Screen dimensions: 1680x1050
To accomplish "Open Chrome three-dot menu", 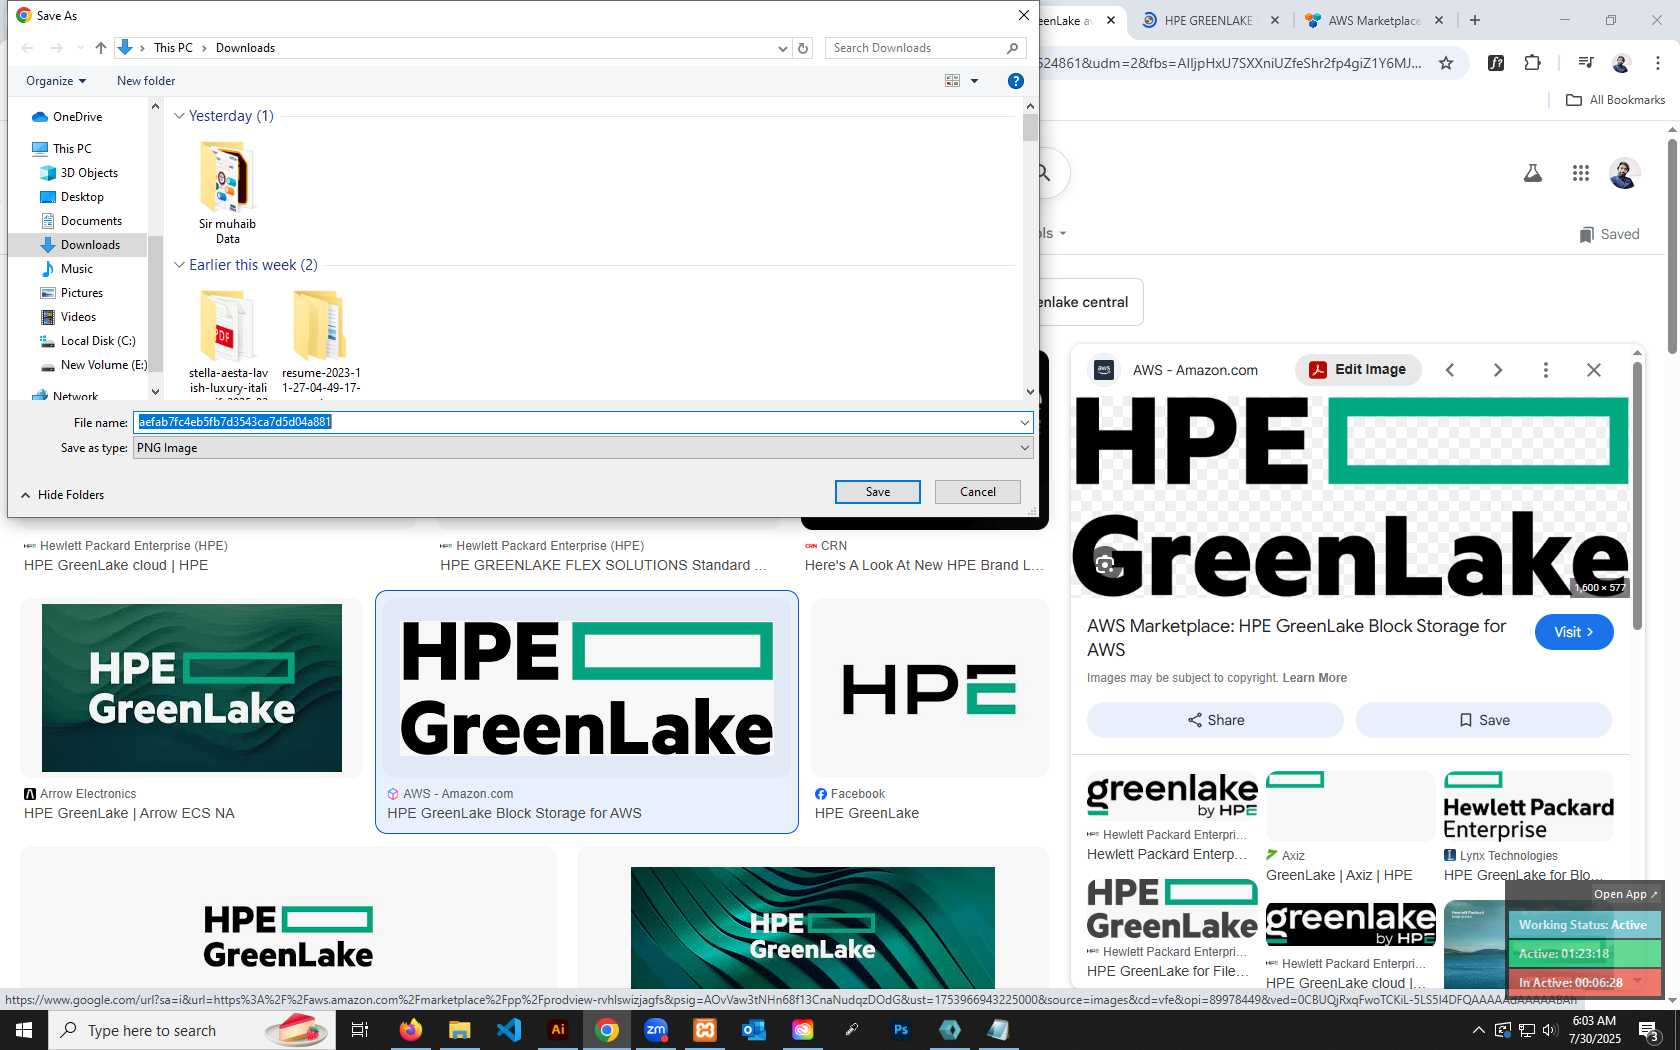I will pyautogui.click(x=1657, y=63).
